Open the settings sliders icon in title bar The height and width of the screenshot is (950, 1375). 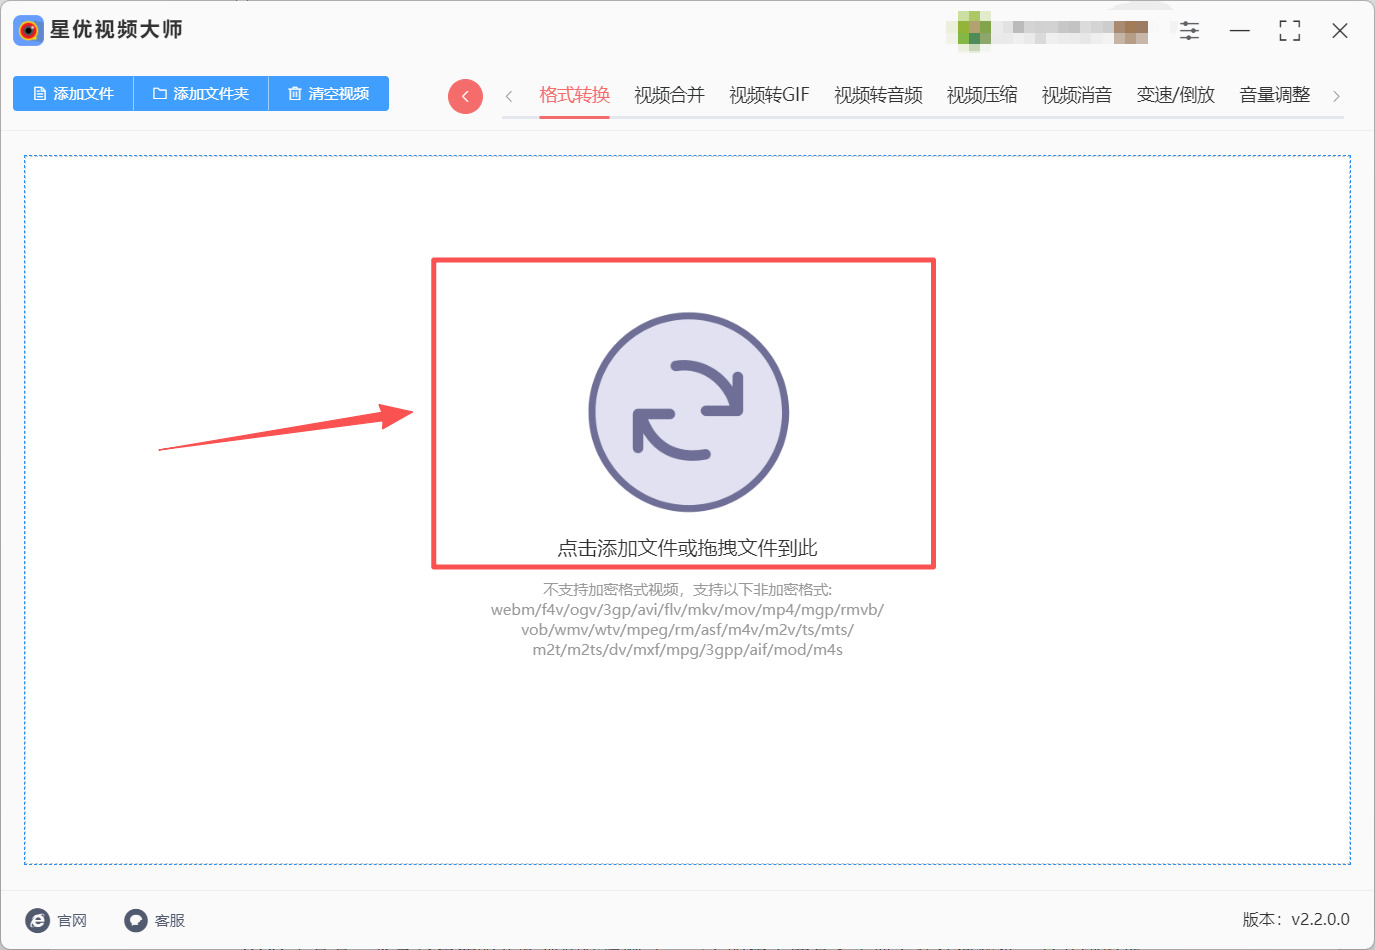point(1189,31)
